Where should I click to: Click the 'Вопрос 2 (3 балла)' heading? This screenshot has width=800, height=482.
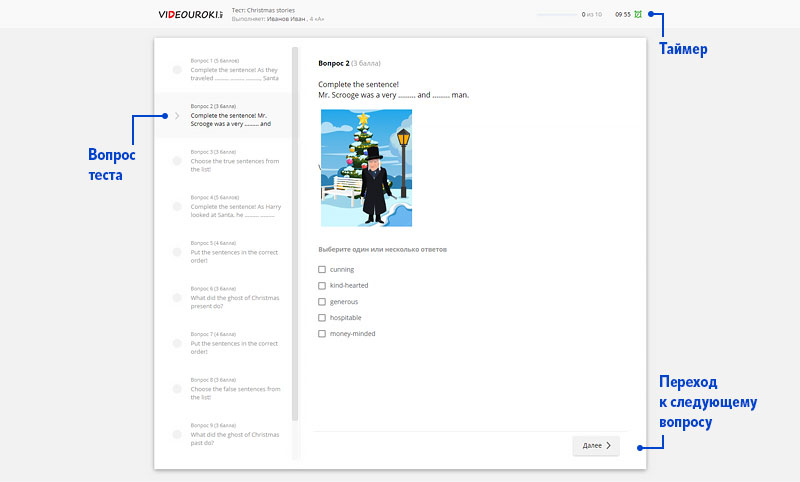349,63
